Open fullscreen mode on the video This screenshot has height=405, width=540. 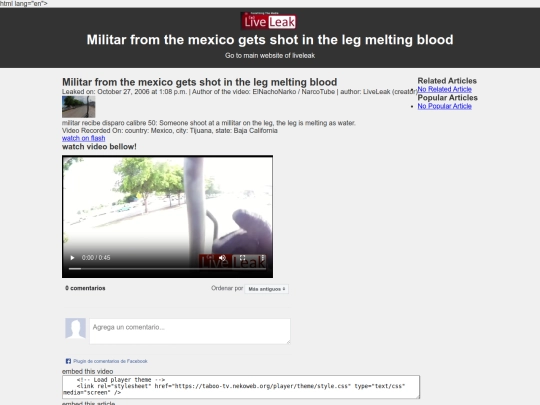click(x=242, y=258)
